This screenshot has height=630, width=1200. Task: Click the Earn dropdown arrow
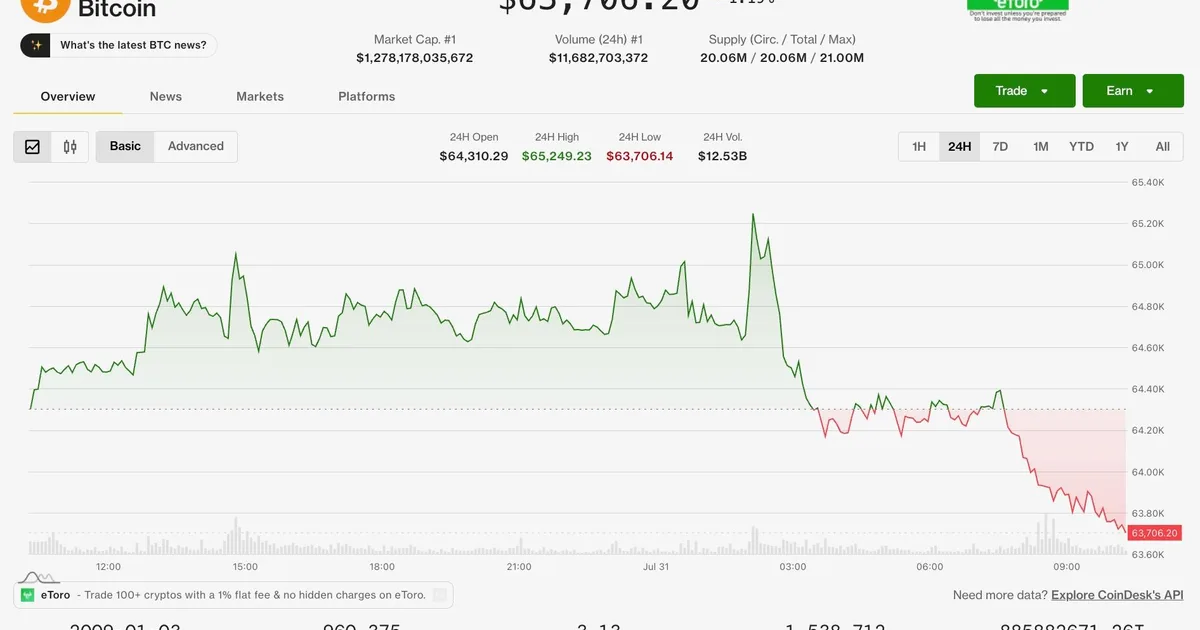pos(1150,92)
